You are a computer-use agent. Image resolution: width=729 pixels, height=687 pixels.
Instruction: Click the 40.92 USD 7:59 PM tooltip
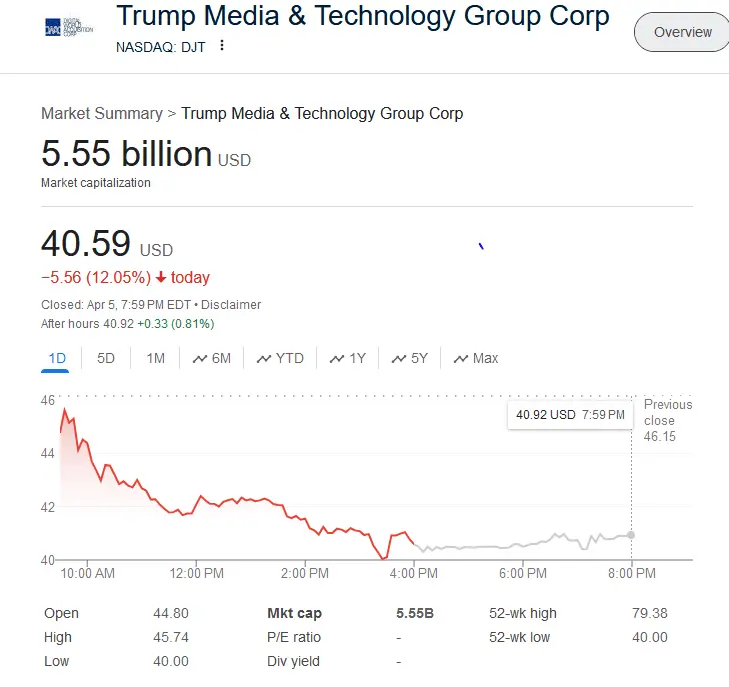(570, 414)
